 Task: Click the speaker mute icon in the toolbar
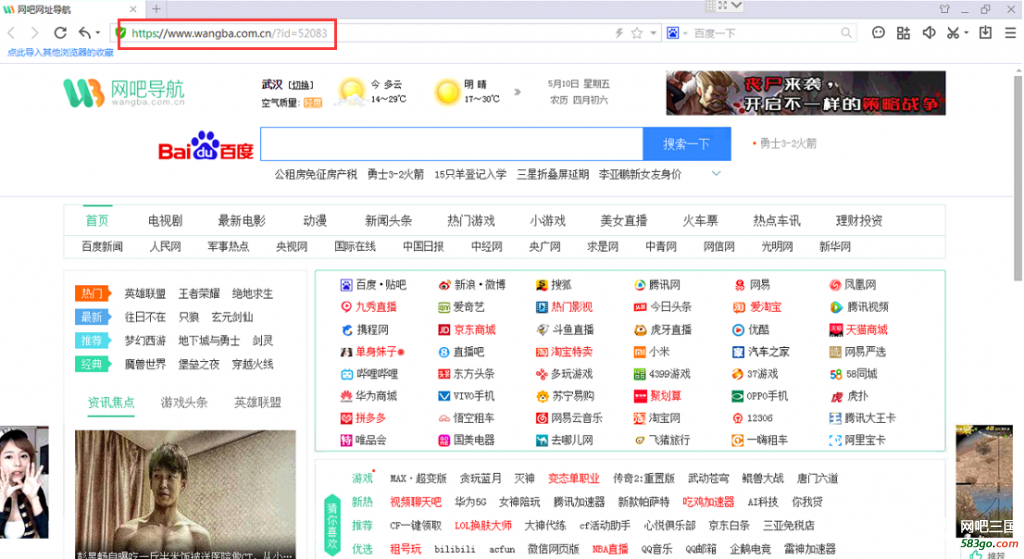[929, 33]
